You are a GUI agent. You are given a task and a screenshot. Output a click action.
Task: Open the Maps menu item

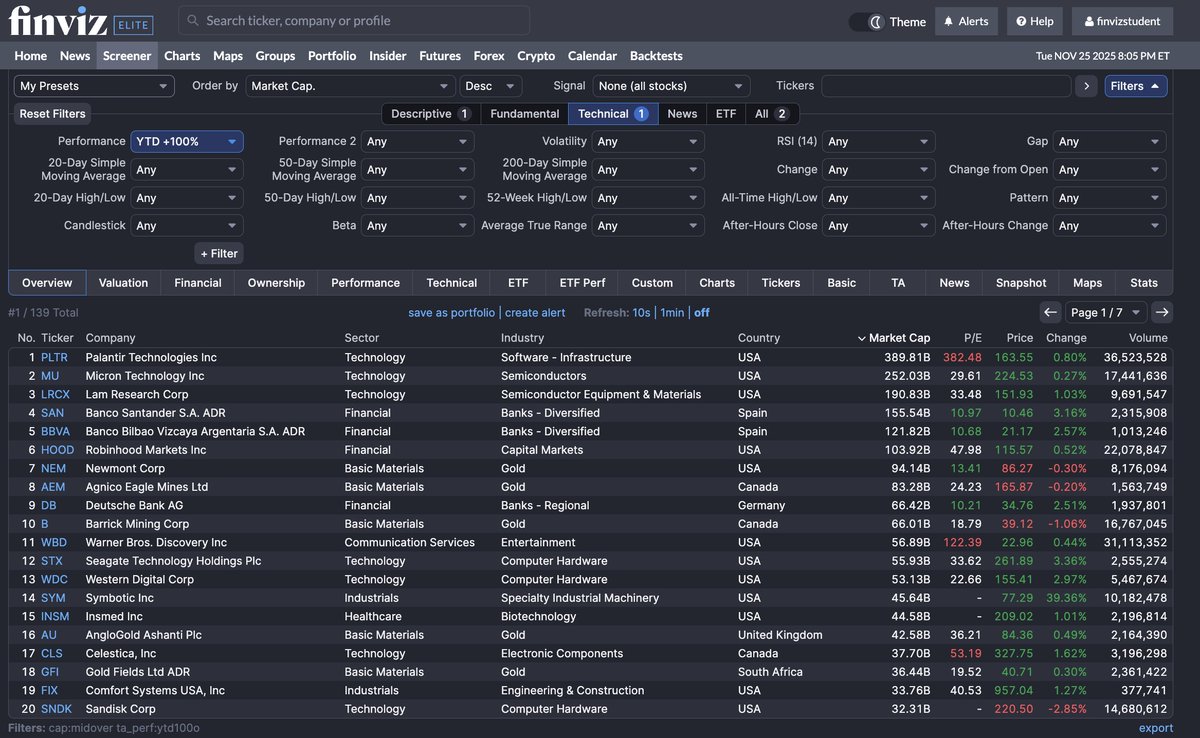pyautogui.click(x=228, y=56)
